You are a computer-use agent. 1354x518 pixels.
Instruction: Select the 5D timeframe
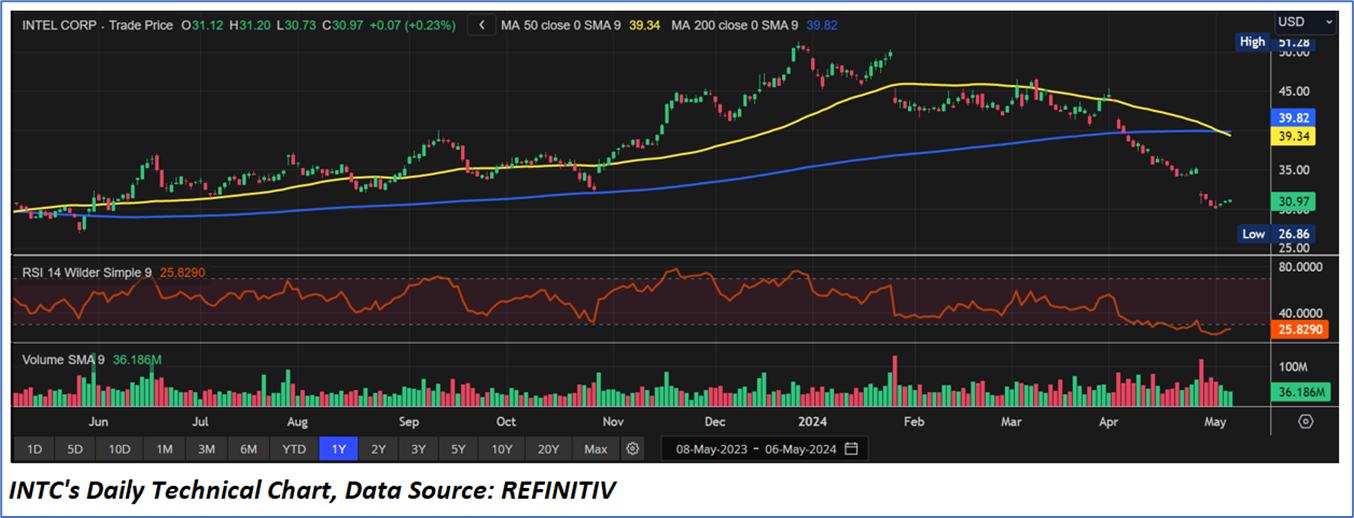[x=75, y=449]
